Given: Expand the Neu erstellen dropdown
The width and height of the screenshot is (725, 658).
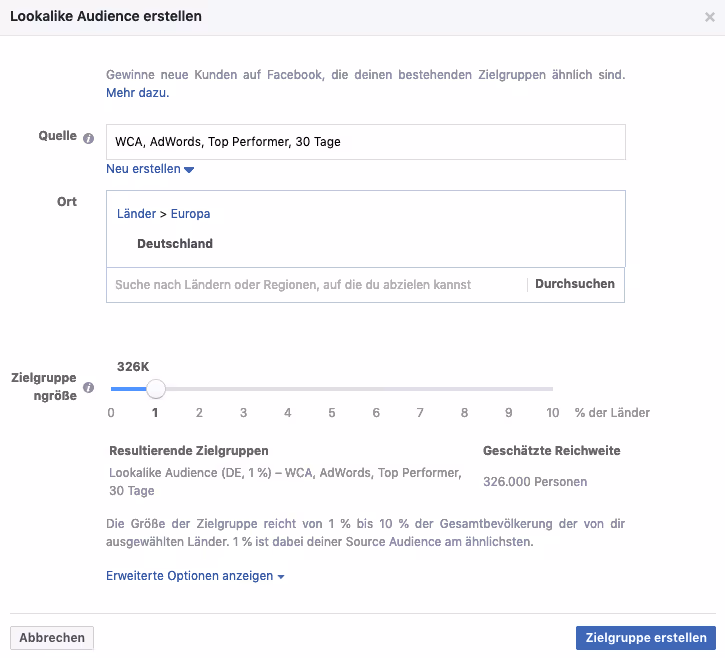Looking at the screenshot, I should tap(150, 169).
